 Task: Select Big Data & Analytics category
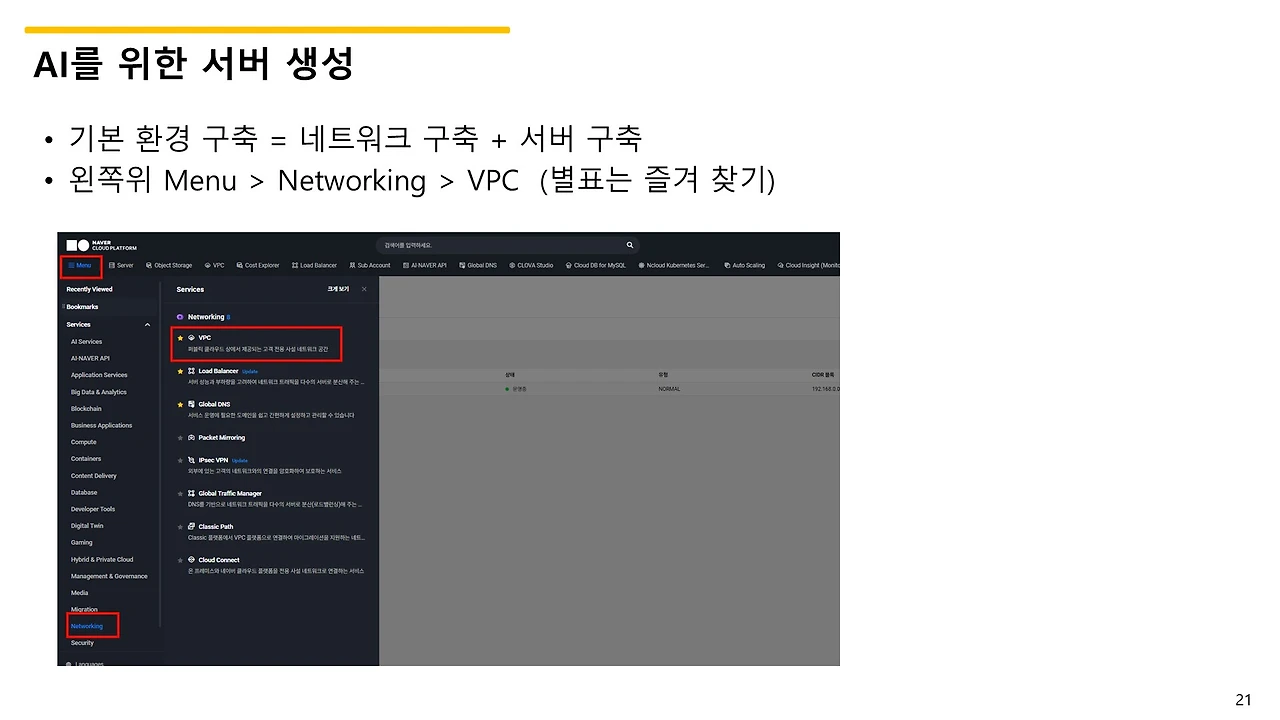click(99, 392)
